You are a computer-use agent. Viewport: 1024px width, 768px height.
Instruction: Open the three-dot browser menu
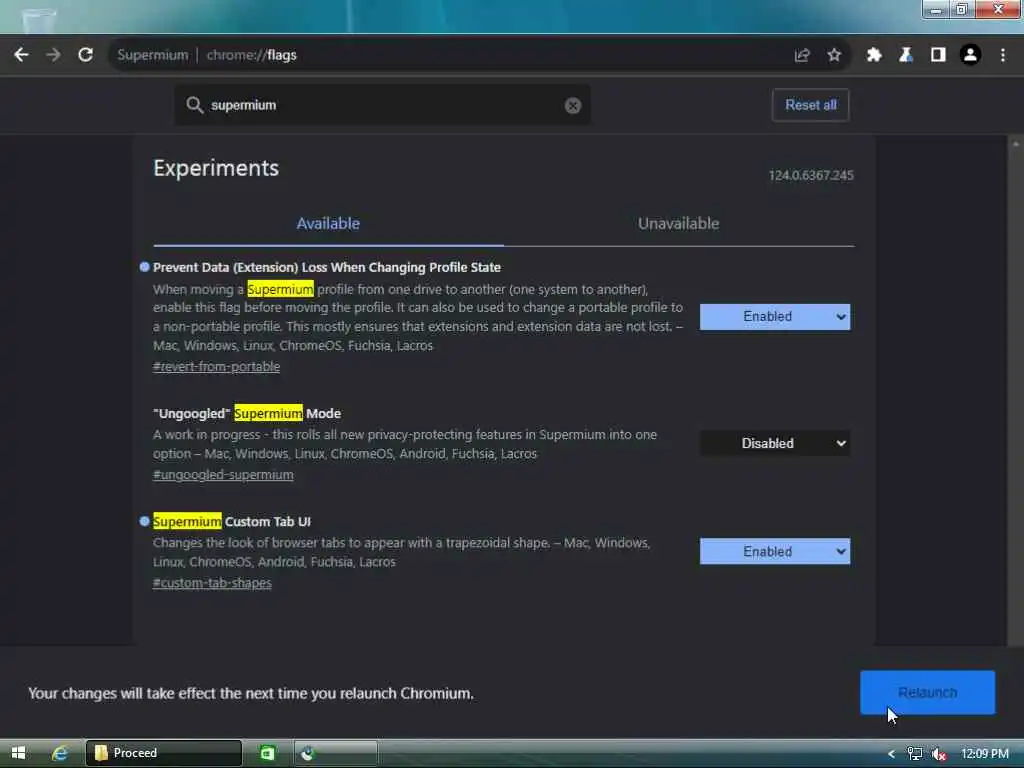[1003, 55]
